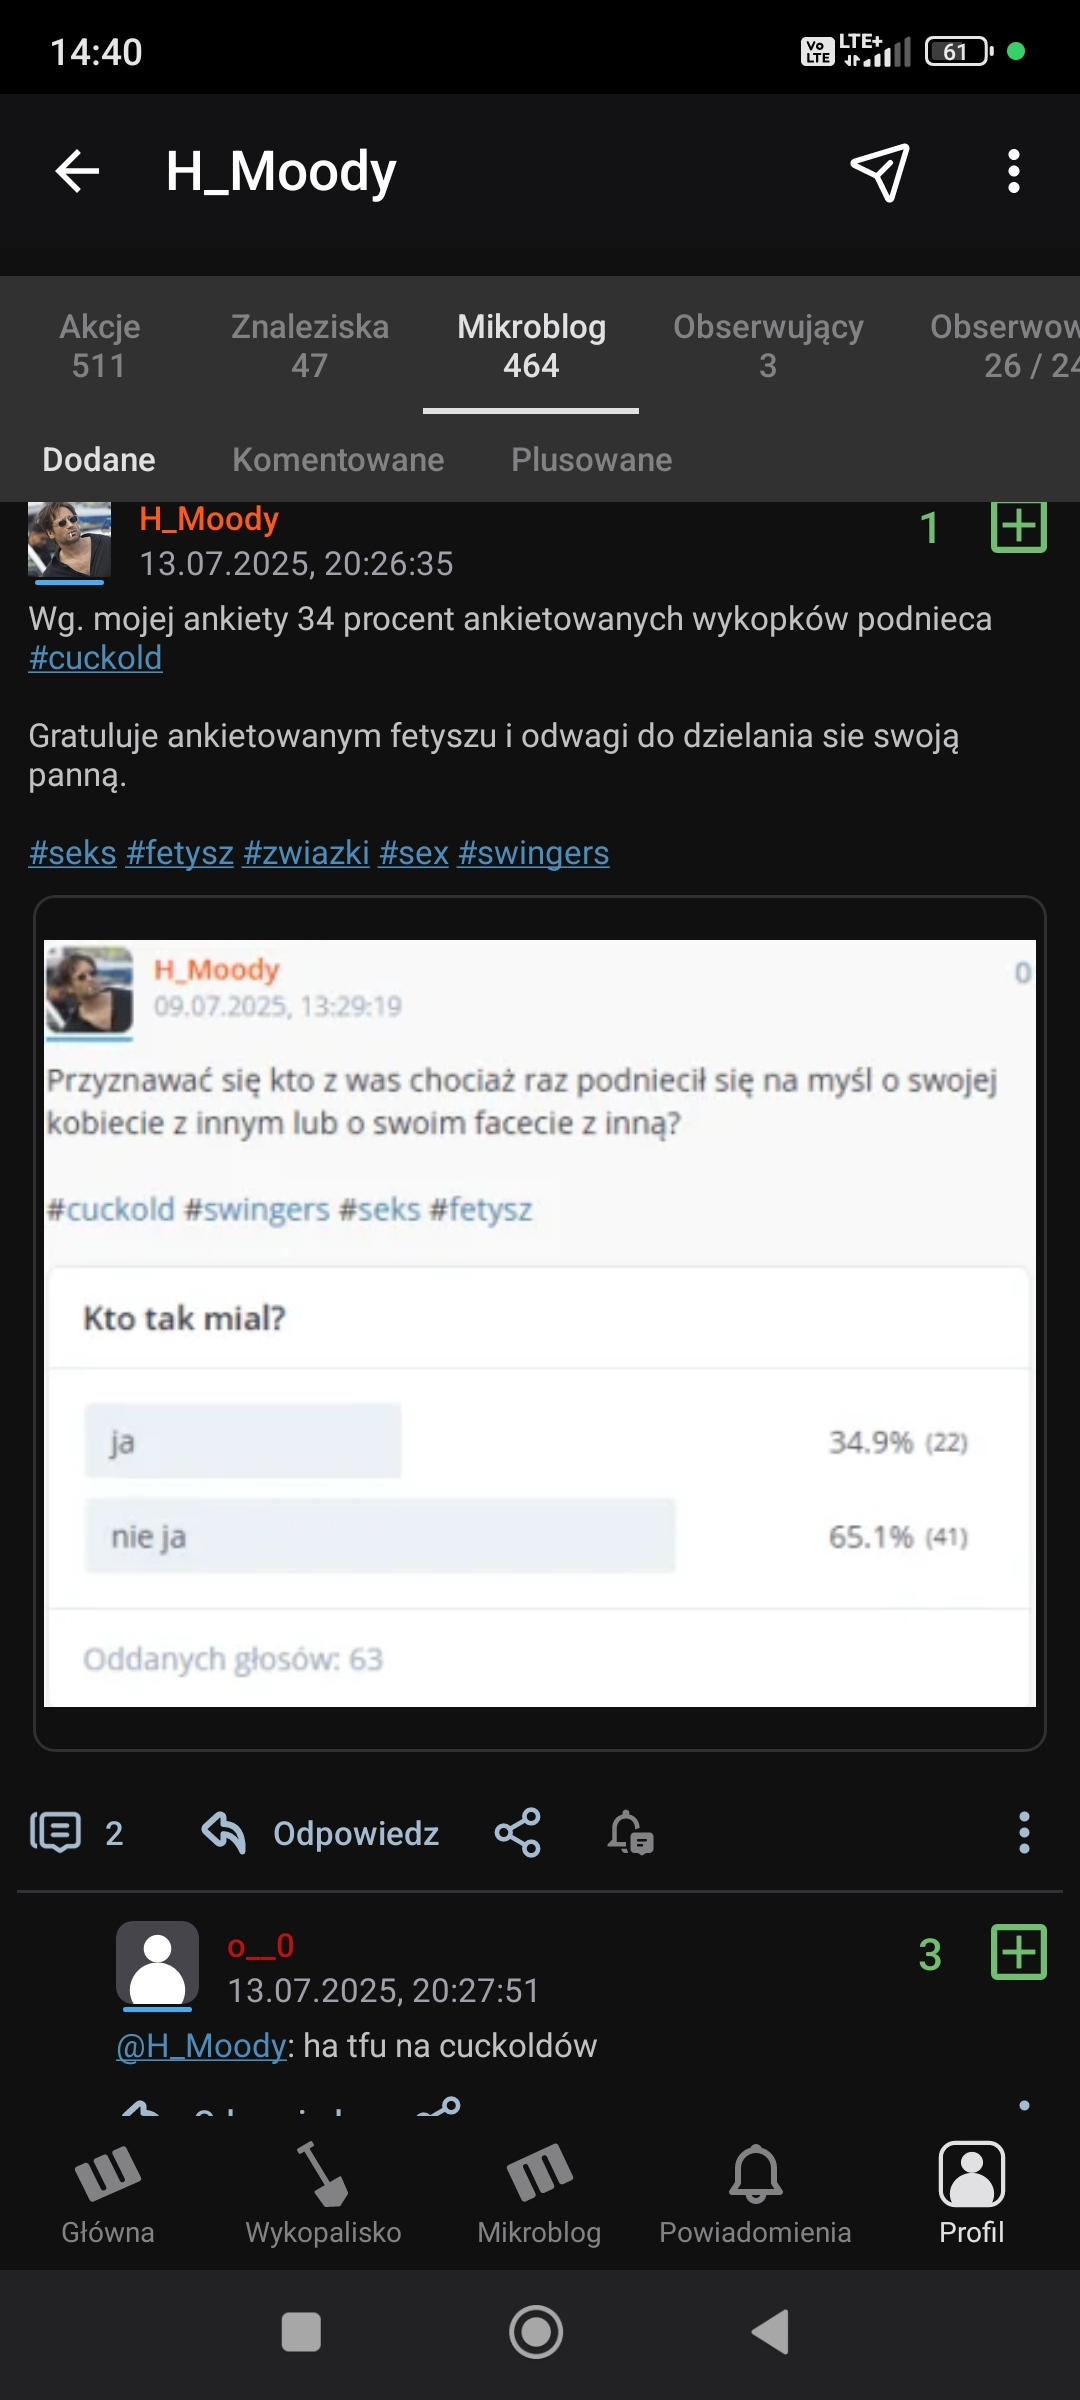Send a private message to H_Moody
Viewport: 1080px width, 2400px height.
coord(880,171)
